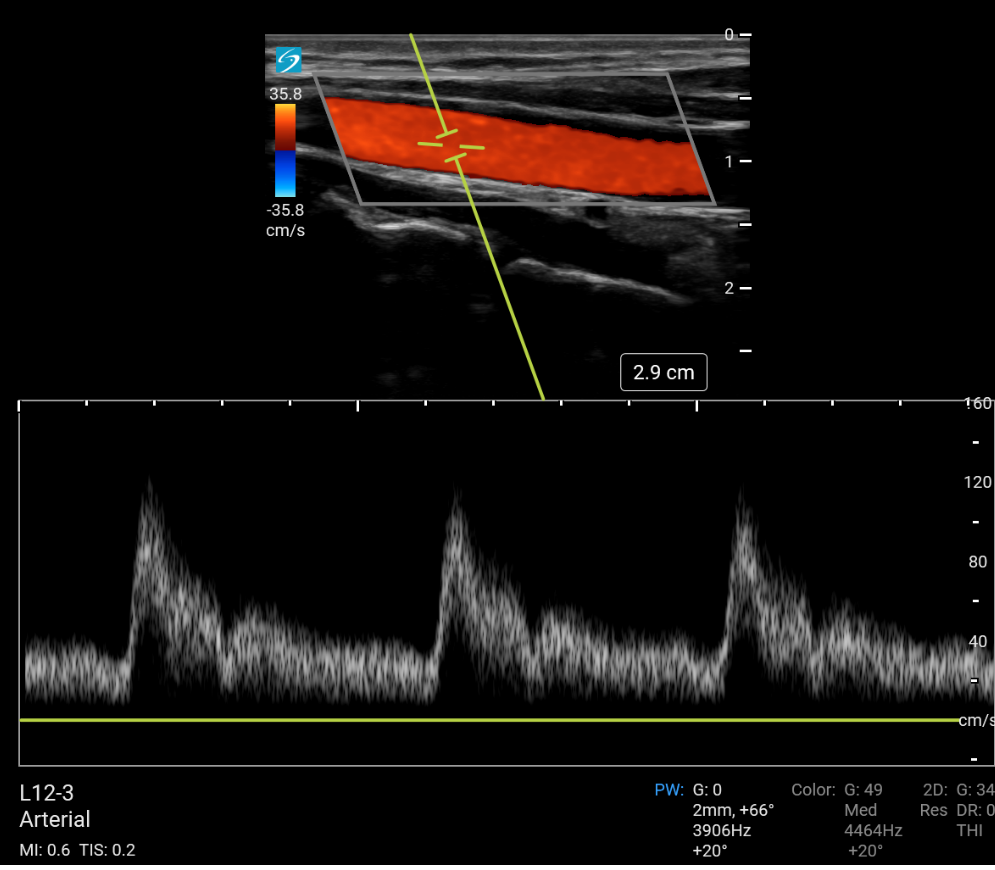
Task: Click the 2mm, +66° gate angle value
Action: pos(733,810)
